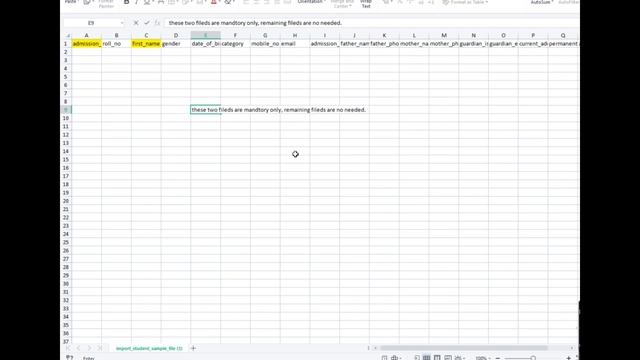Click the scrollbar's right arrow
The width and height of the screenshot is (640, 360).
pos(572,348)
